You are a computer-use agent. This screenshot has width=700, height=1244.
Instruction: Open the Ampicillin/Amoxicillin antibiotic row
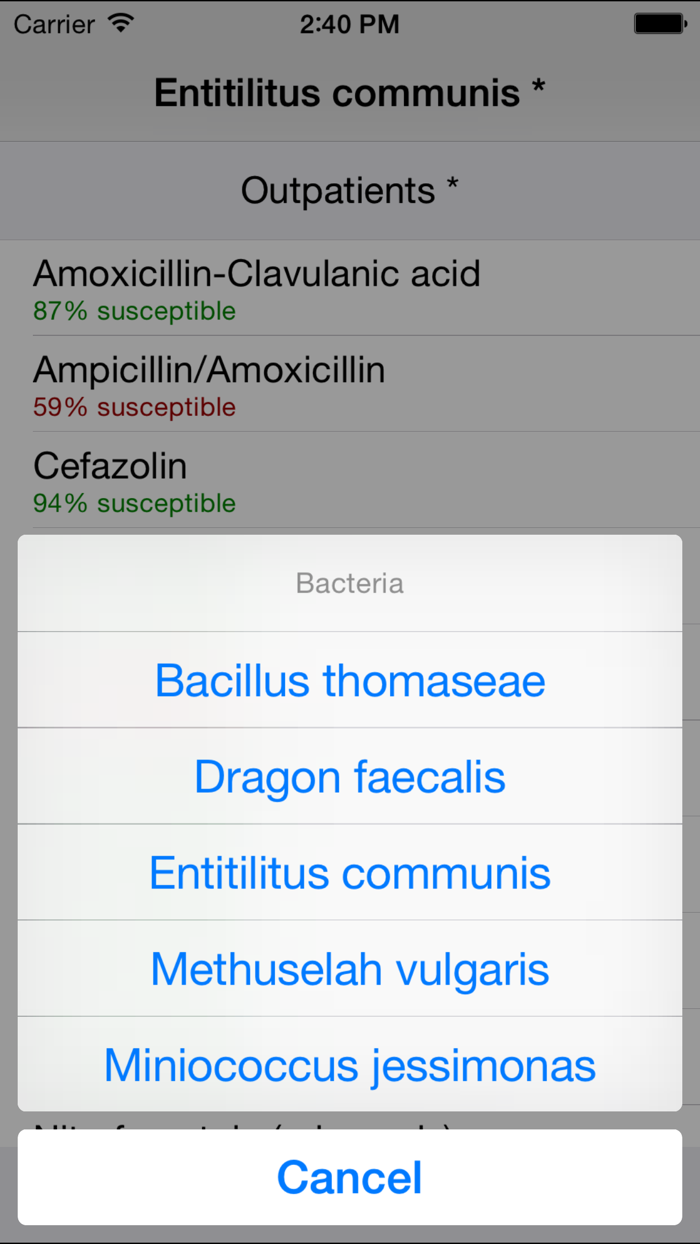[x=209, y=369]
